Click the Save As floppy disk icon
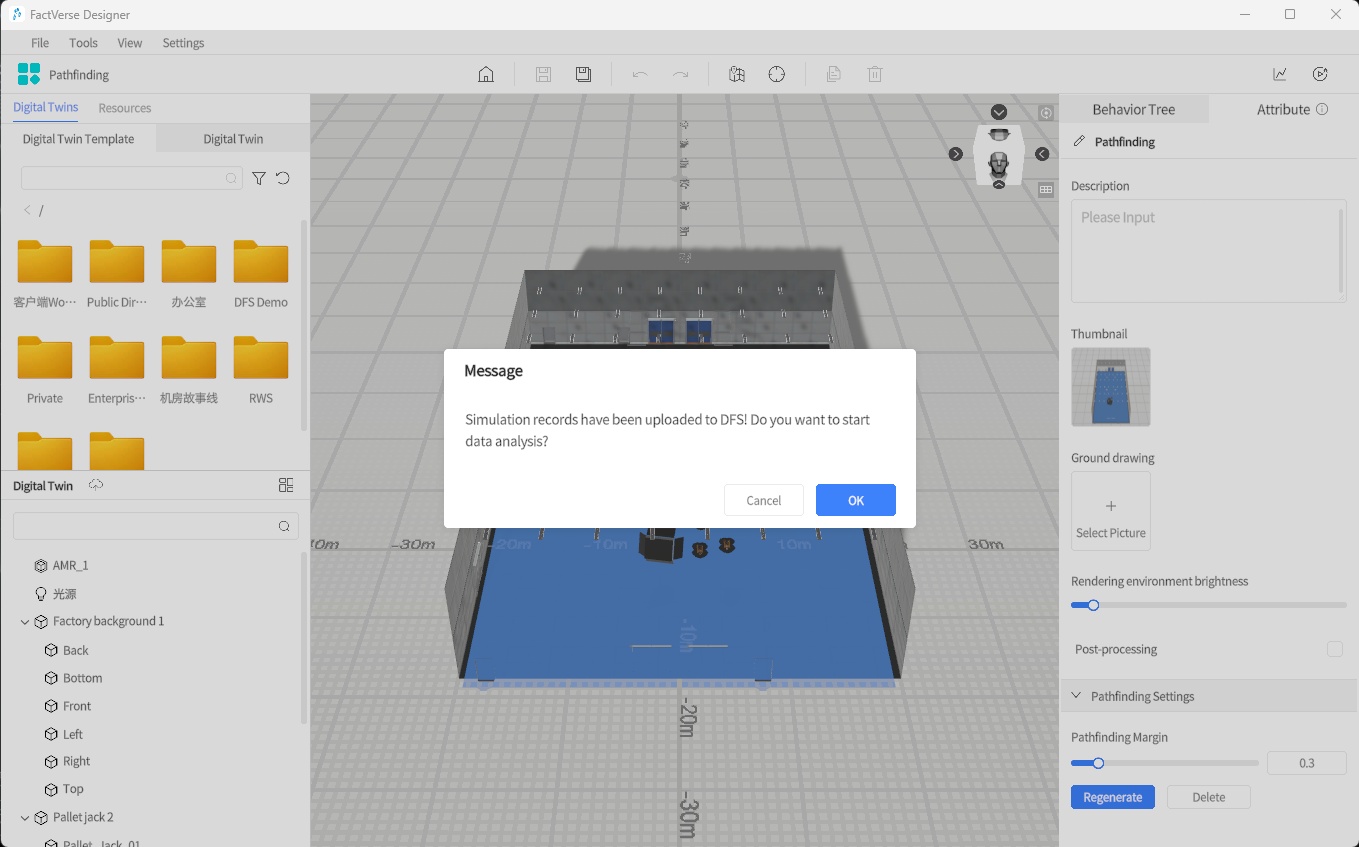The width and height of the screenshot is (1359, 847). coord(584,74)
